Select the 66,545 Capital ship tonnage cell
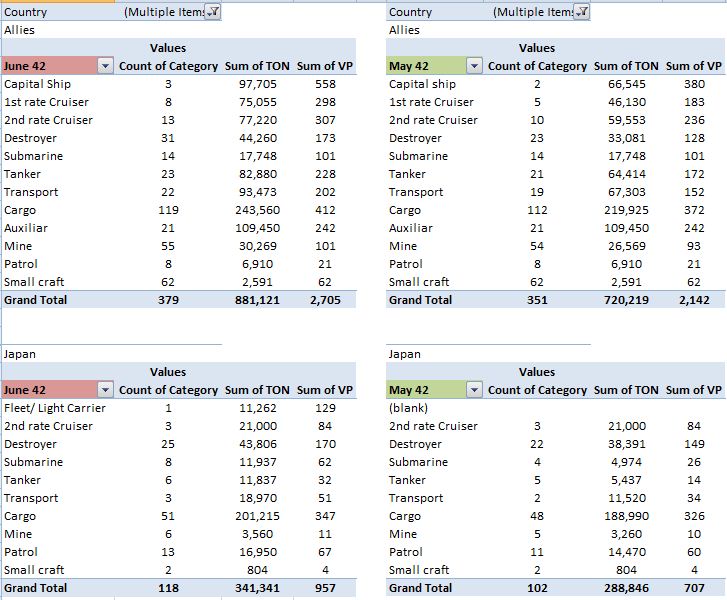727x600 pixels. [634, 84]
